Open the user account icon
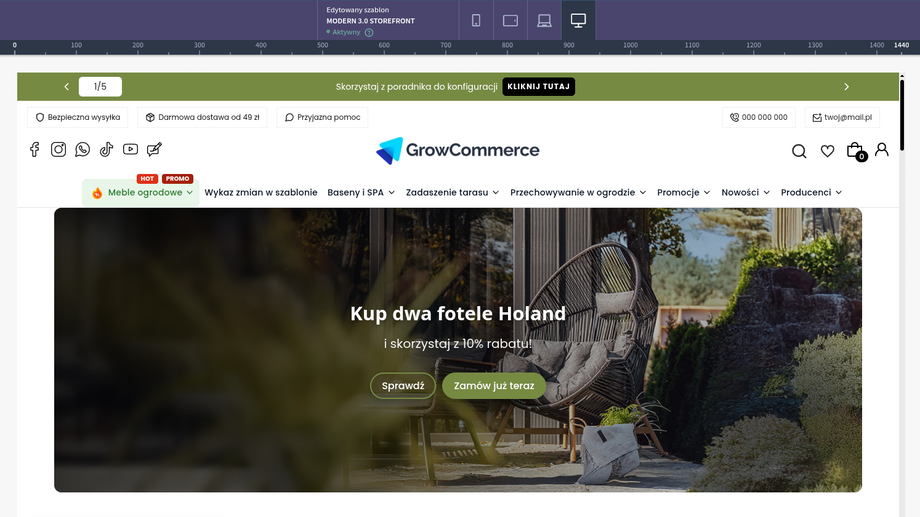 pos(881,150)
